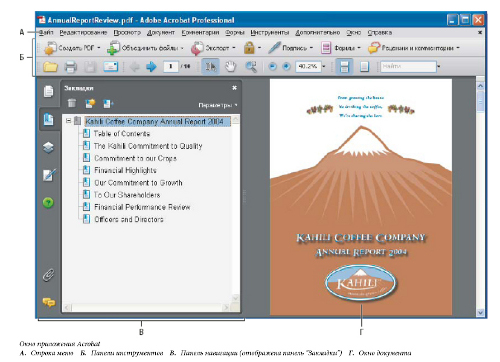Go to next page with blue arrow
The width and height of the screenshot is (500, 362).
point(151,67)
